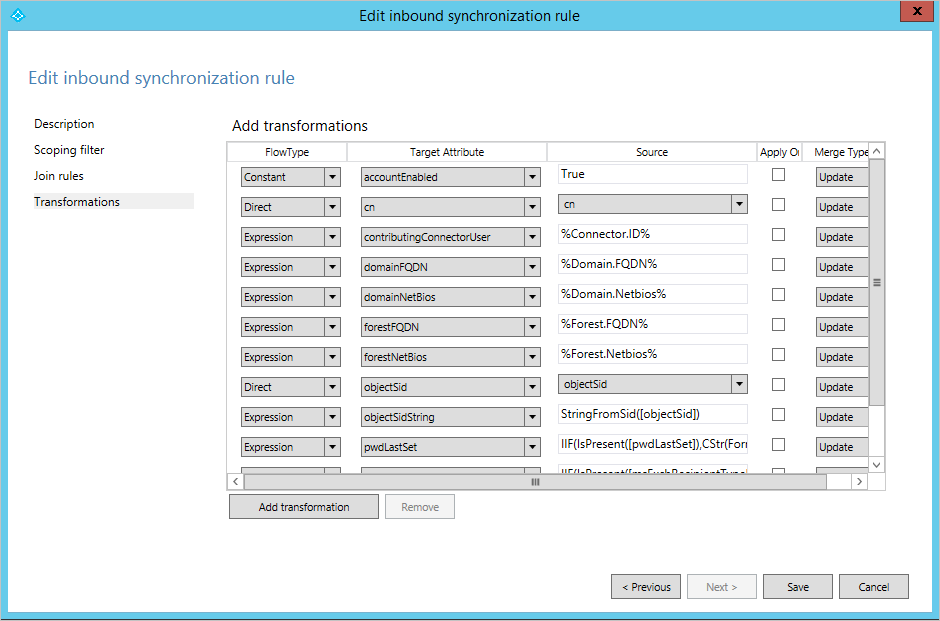940x621 pixels.
Task: Expand the contributingConnectorUser target attribute dropdown
Action: click(532, 237)
